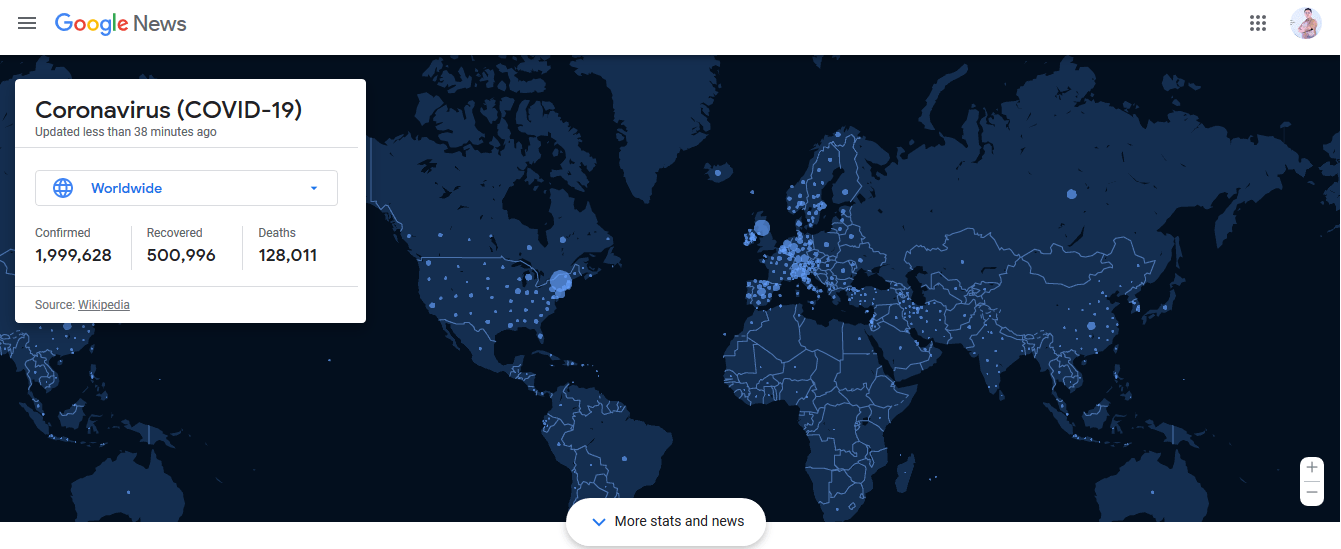Image resolution: width=1341 pixels, height=549 pixels.
Task: Click the Recovered count 500,996
Action: 181,255
